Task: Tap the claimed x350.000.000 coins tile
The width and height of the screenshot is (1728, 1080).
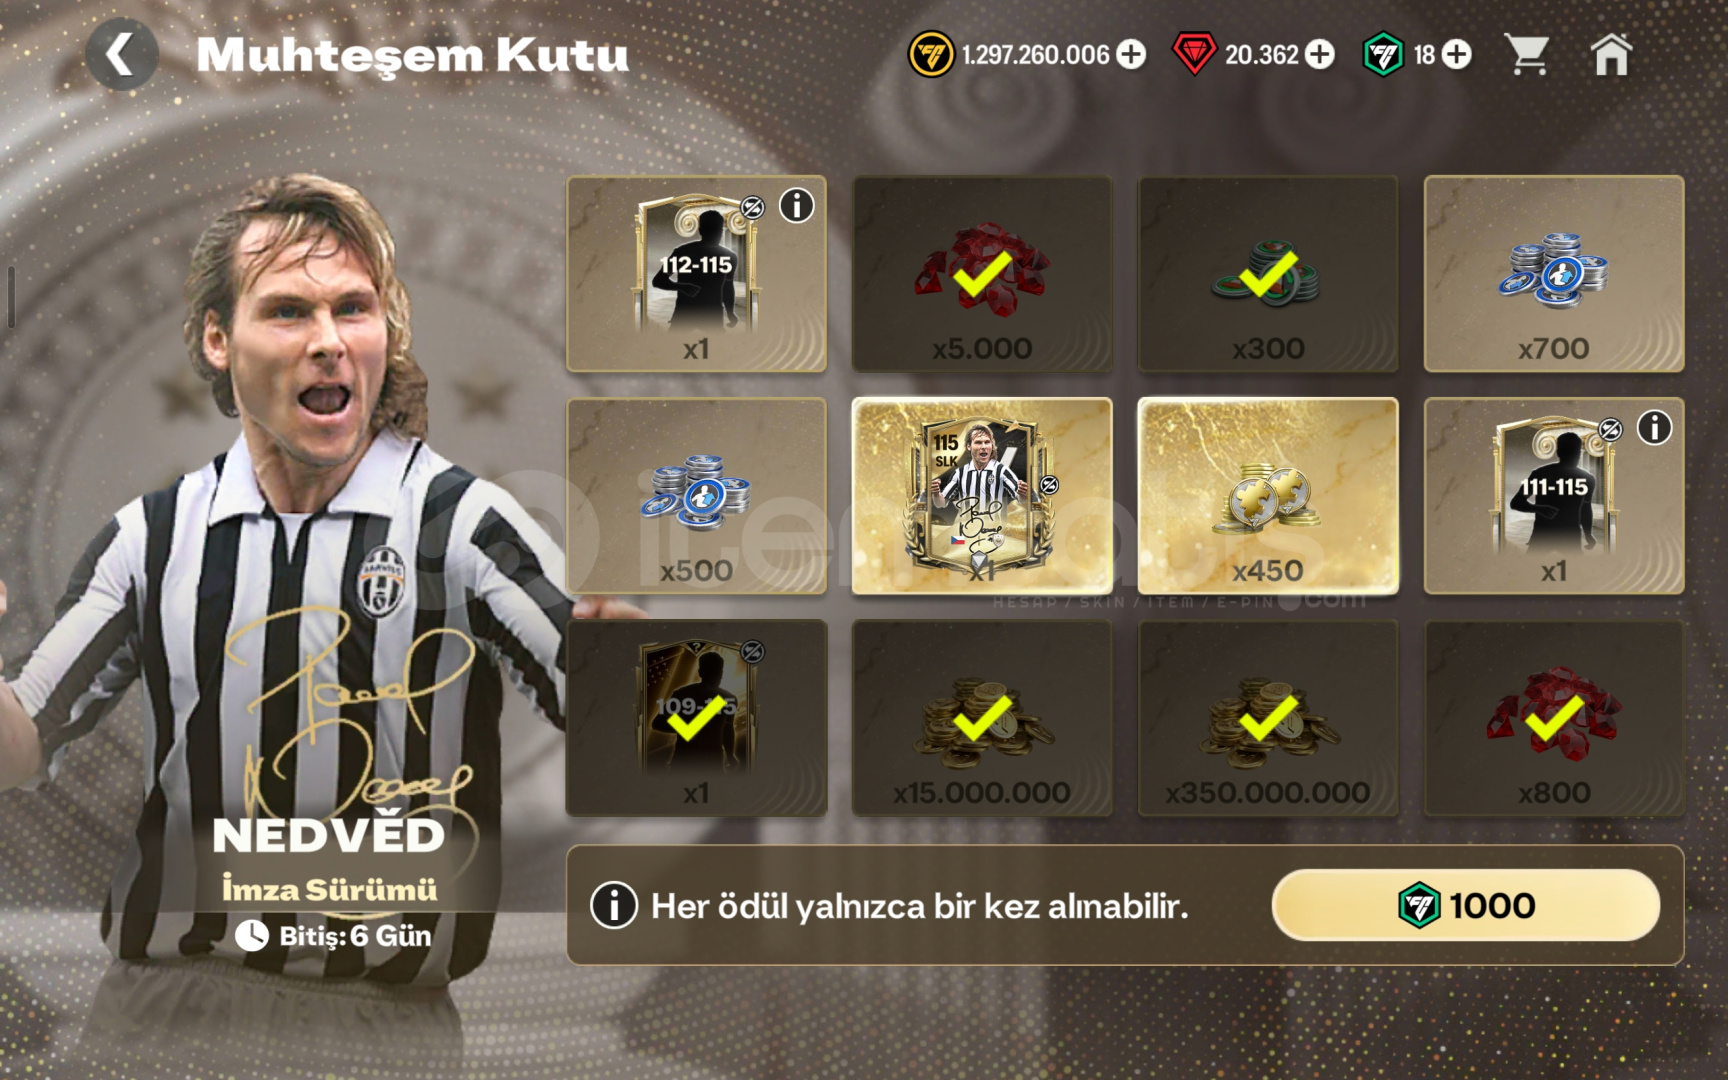Action: pyautogui.click(x=1268, y=718)
